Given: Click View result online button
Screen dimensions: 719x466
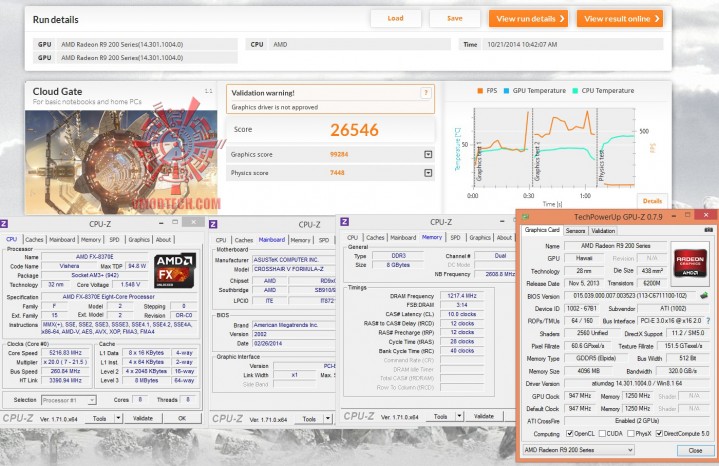Looking at the screenshot, I should (x=620, y=19).
